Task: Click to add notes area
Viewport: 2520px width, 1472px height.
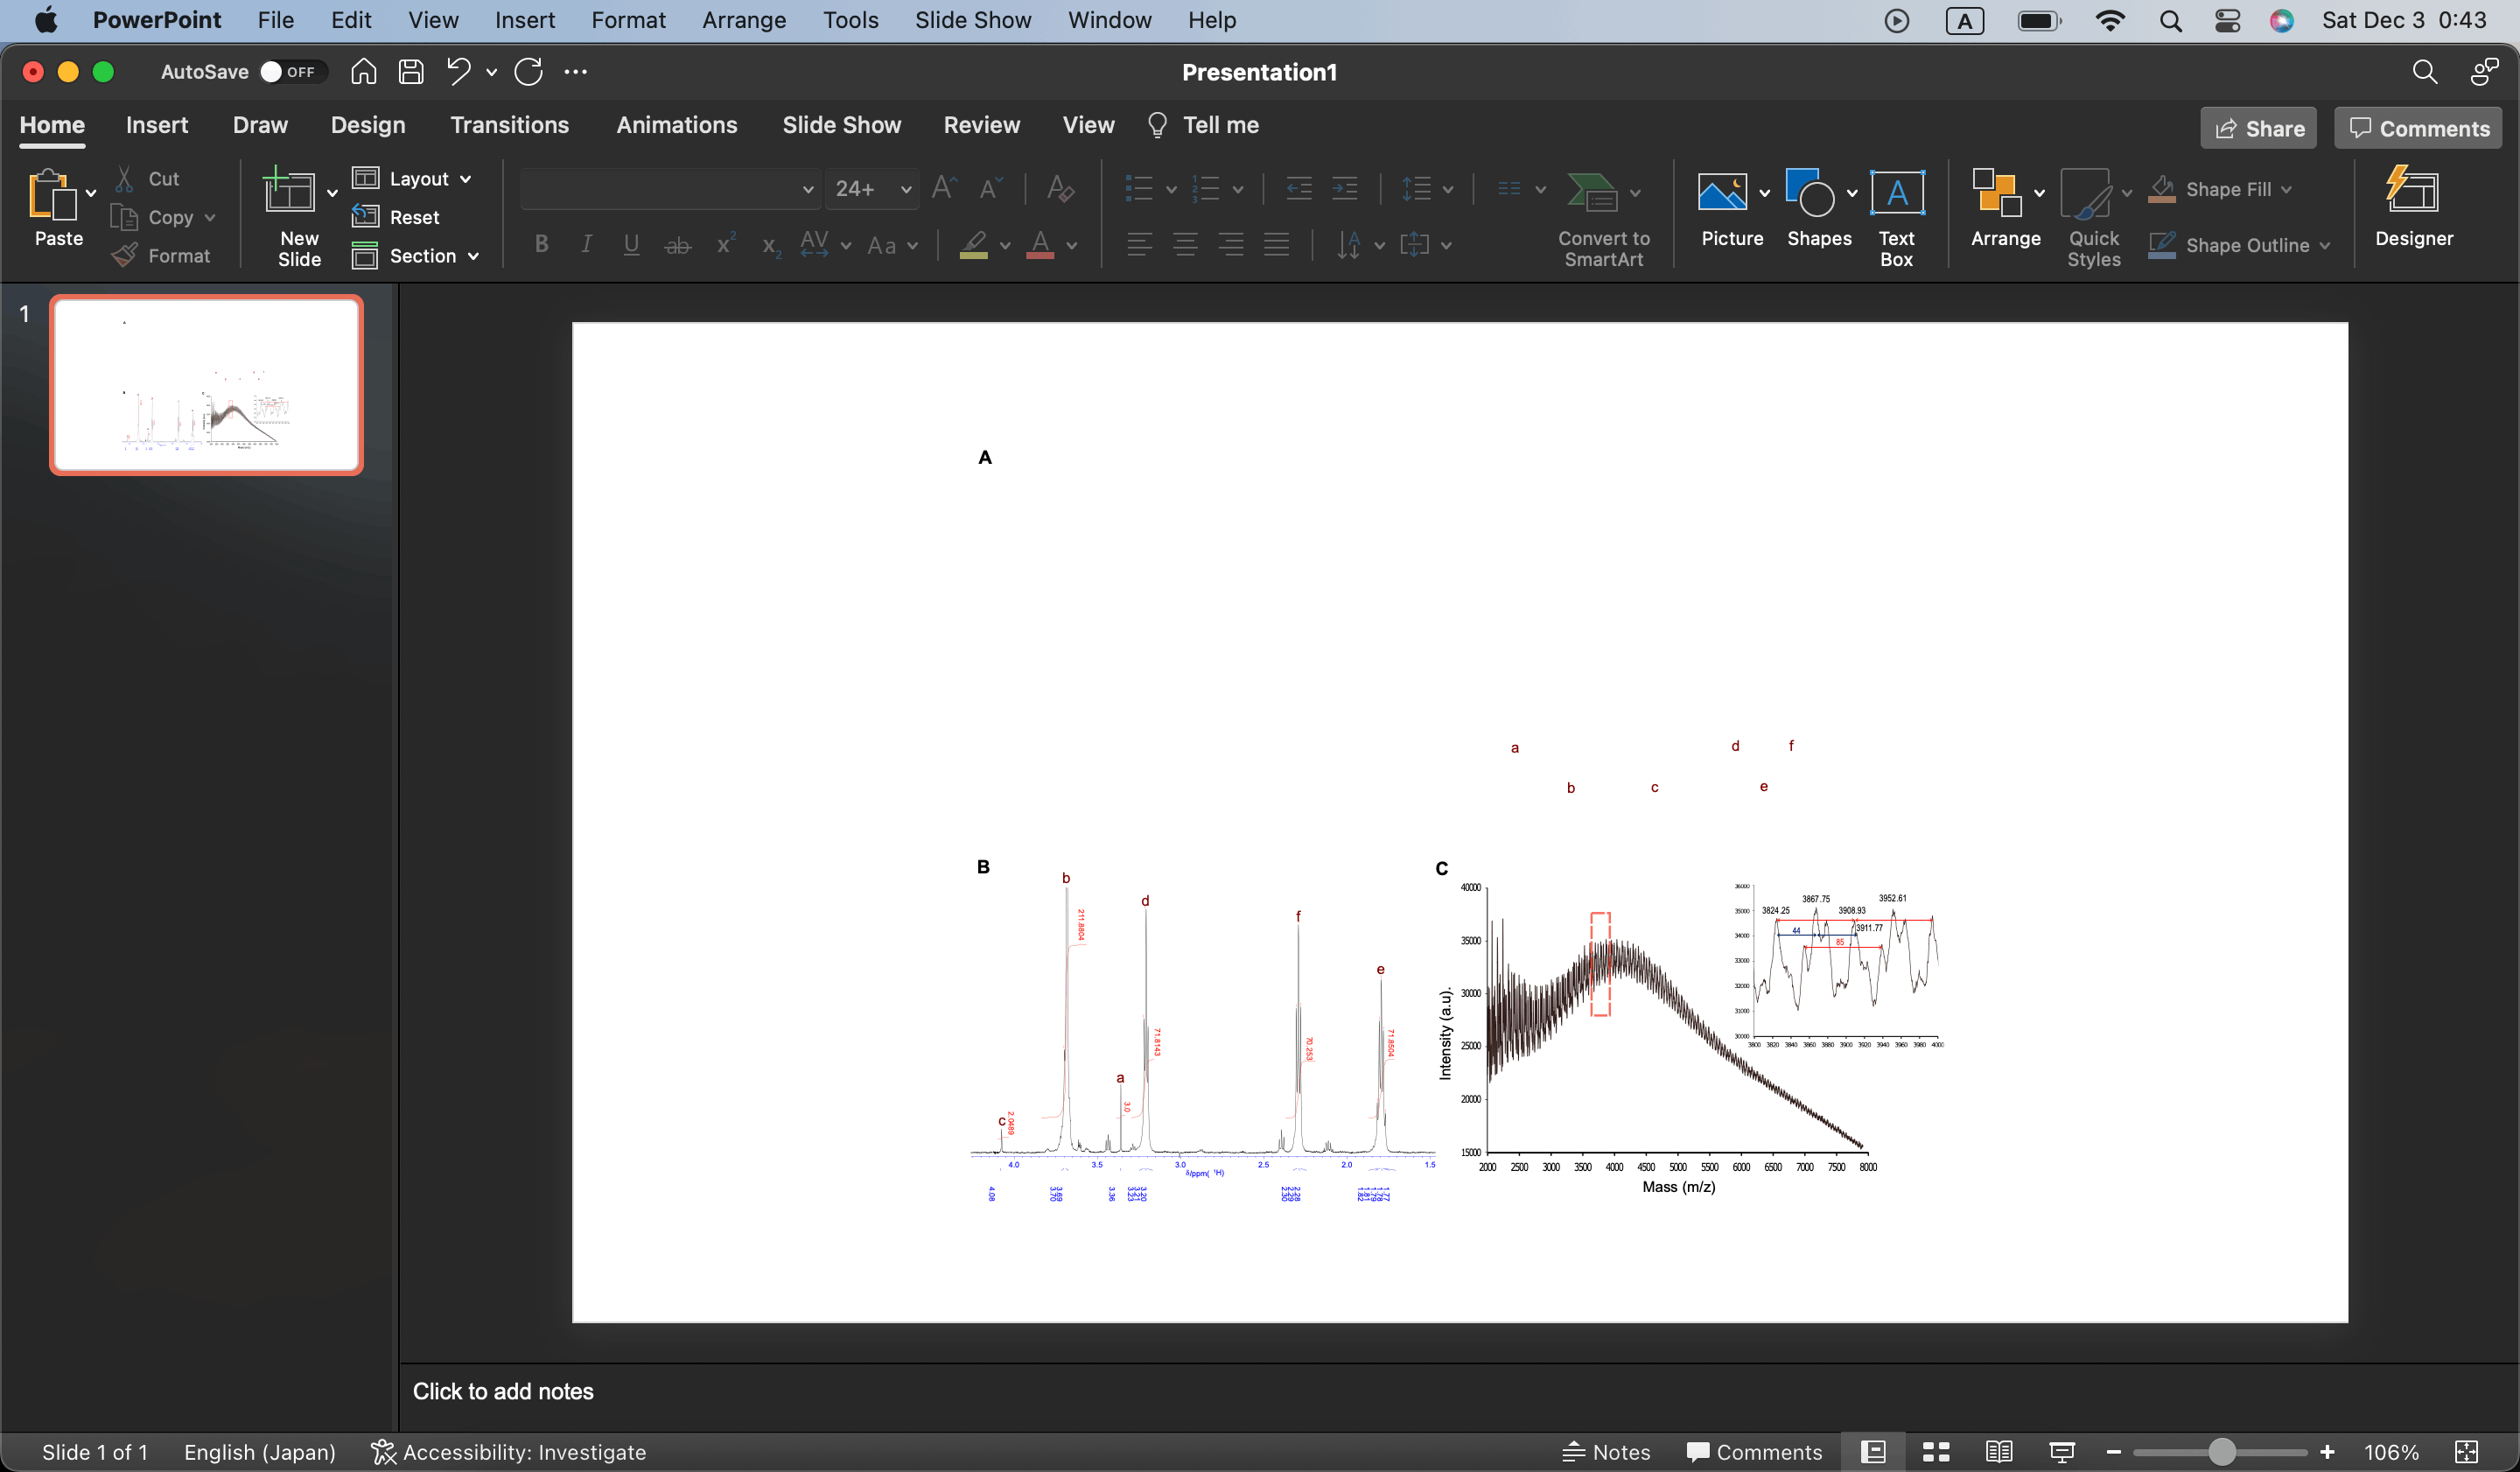Action: 503,1391
